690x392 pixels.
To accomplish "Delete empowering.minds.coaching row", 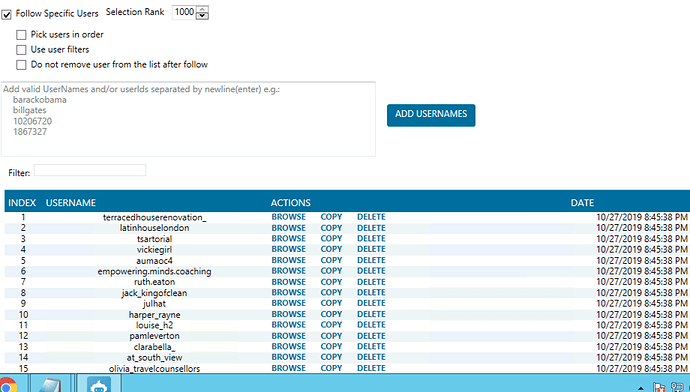I will point(371,271).
